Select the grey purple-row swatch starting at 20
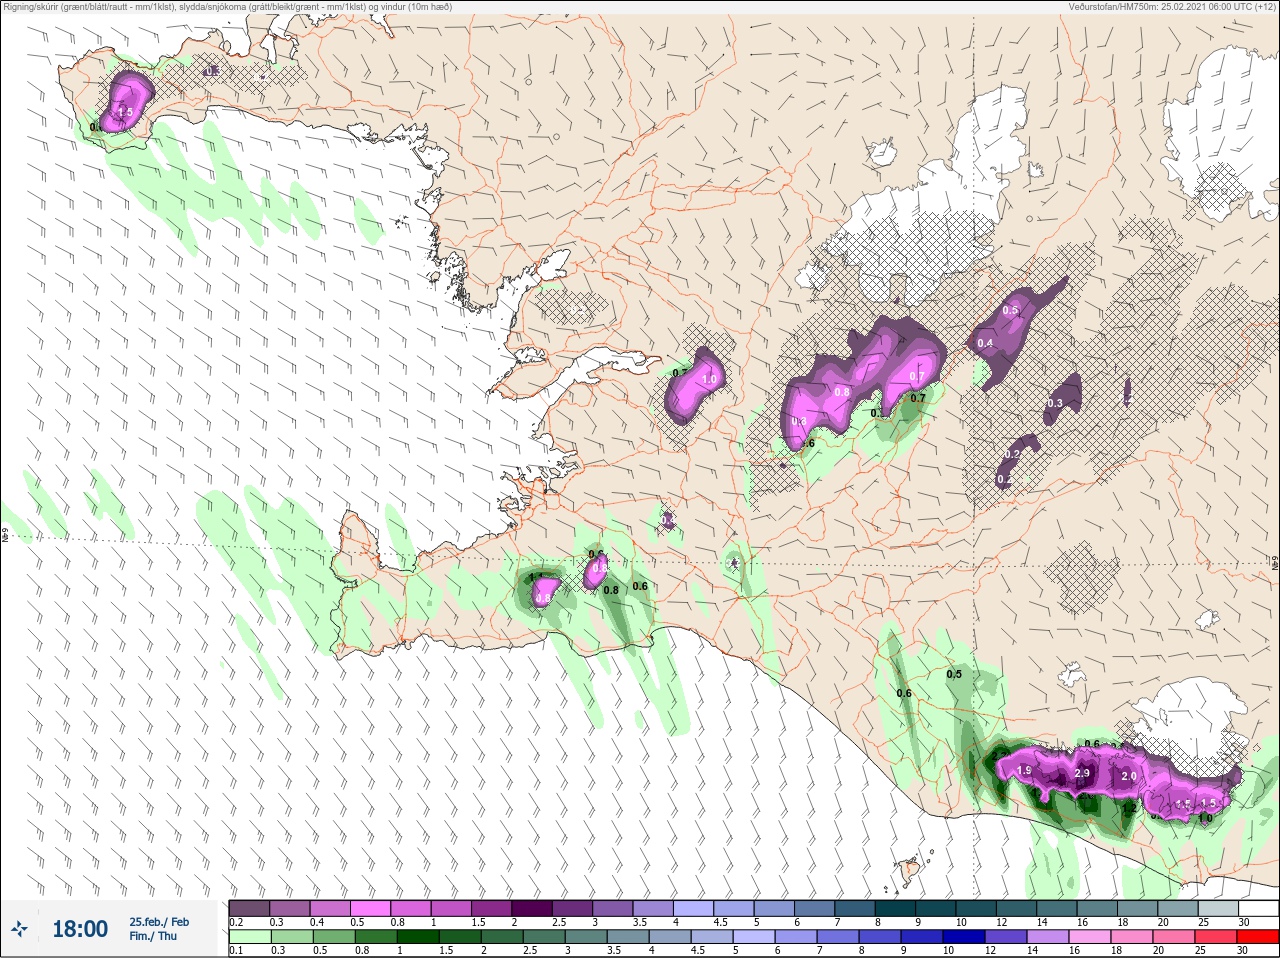This screenshot has height=958, width=1280. coord(1181,909)
